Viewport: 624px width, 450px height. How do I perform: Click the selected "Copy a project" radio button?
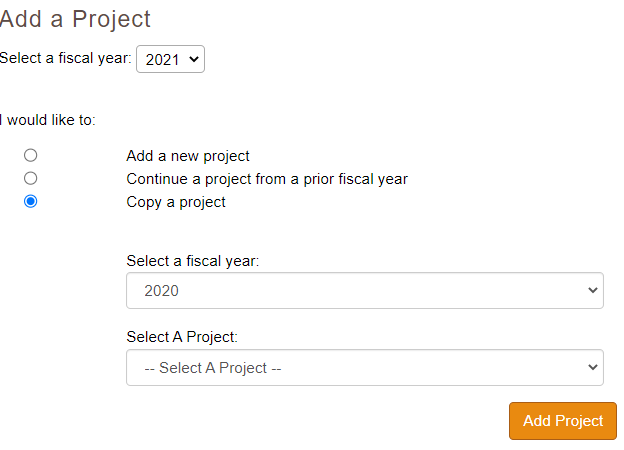31,201
